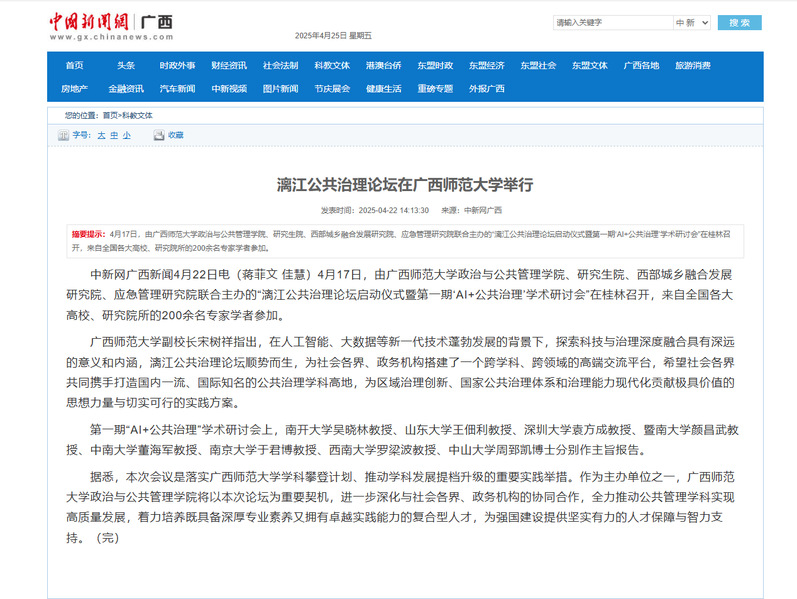Click the 搜索 search button
The width and height of the screenshot is (797, 599).
pyautogui.click(x=739, y=22)
